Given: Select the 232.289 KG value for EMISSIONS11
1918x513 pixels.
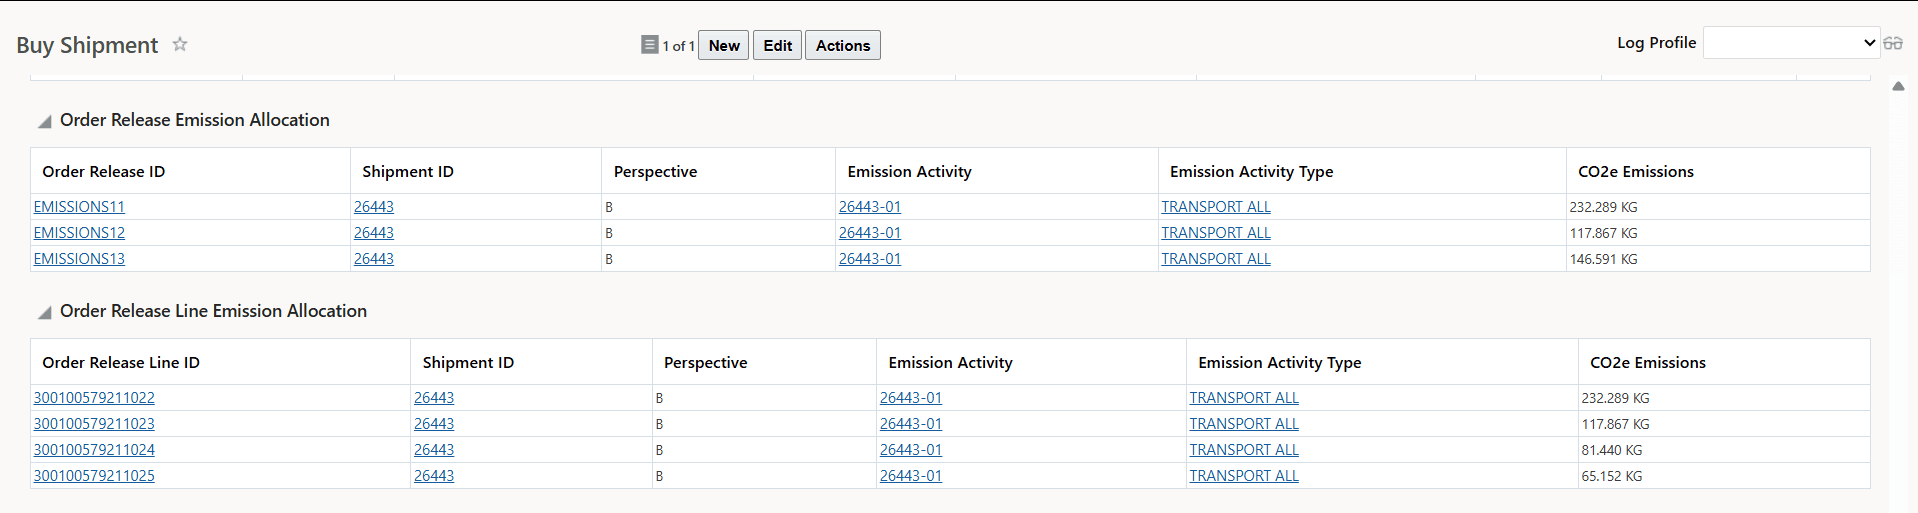Looking at the screenshot, I should click(x=1603, y=207).
